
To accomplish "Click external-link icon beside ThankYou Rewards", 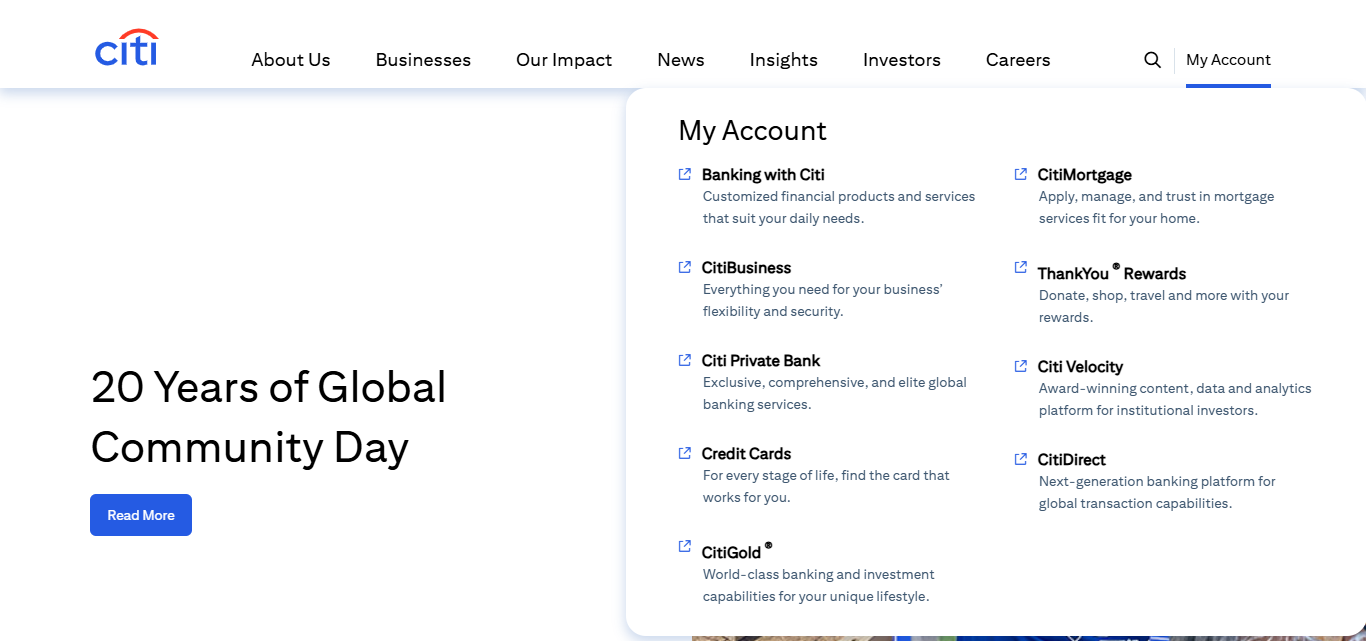I will tap(1021, 267).
